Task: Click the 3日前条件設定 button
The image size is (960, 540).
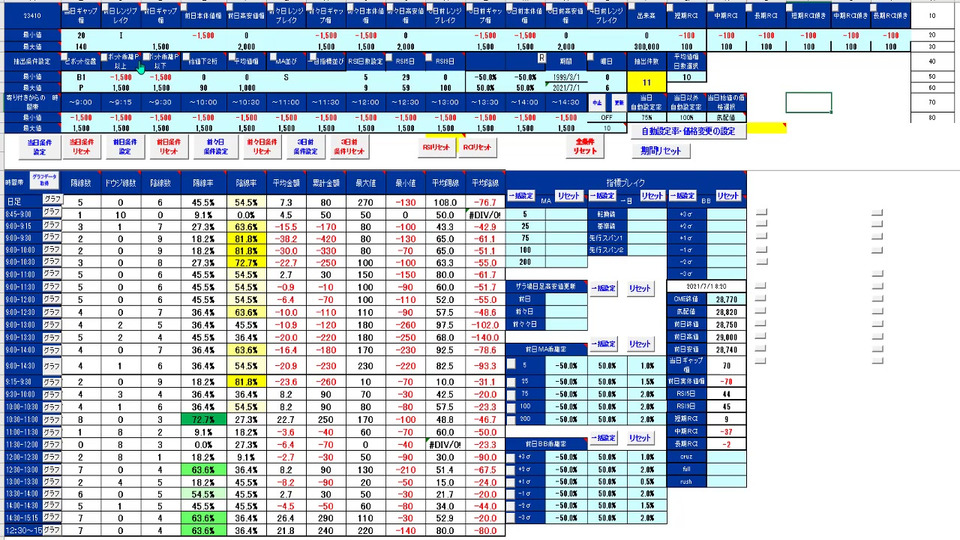Action: click(x=305, y=147)
